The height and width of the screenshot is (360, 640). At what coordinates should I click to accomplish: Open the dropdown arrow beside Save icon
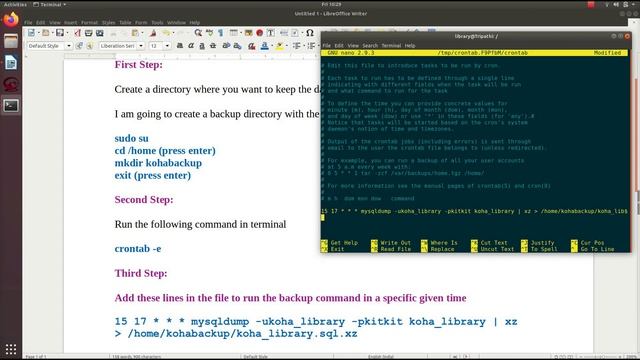(67, 33)
